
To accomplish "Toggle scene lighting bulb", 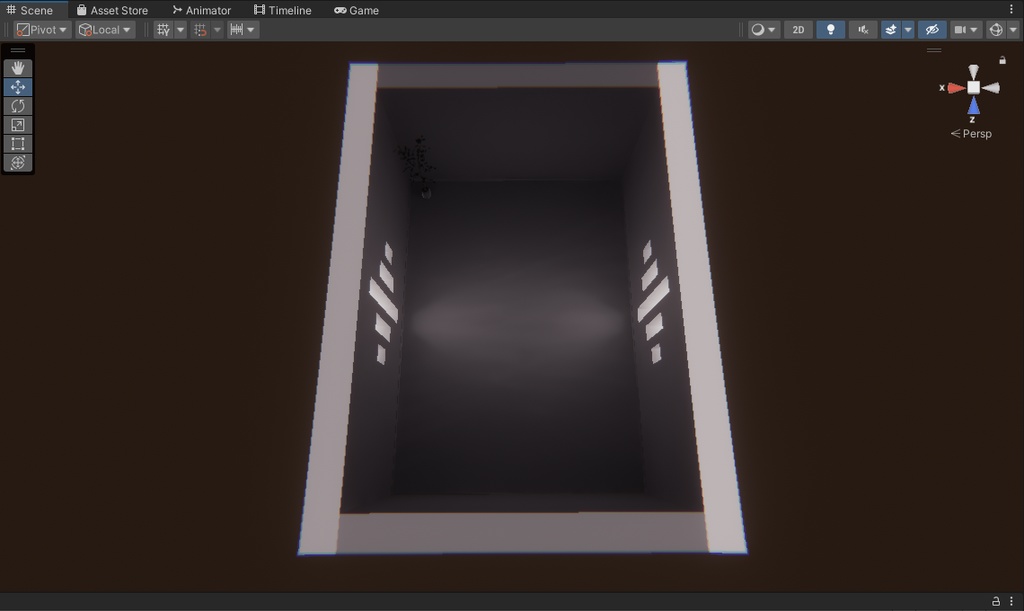I will coord(831,29).
